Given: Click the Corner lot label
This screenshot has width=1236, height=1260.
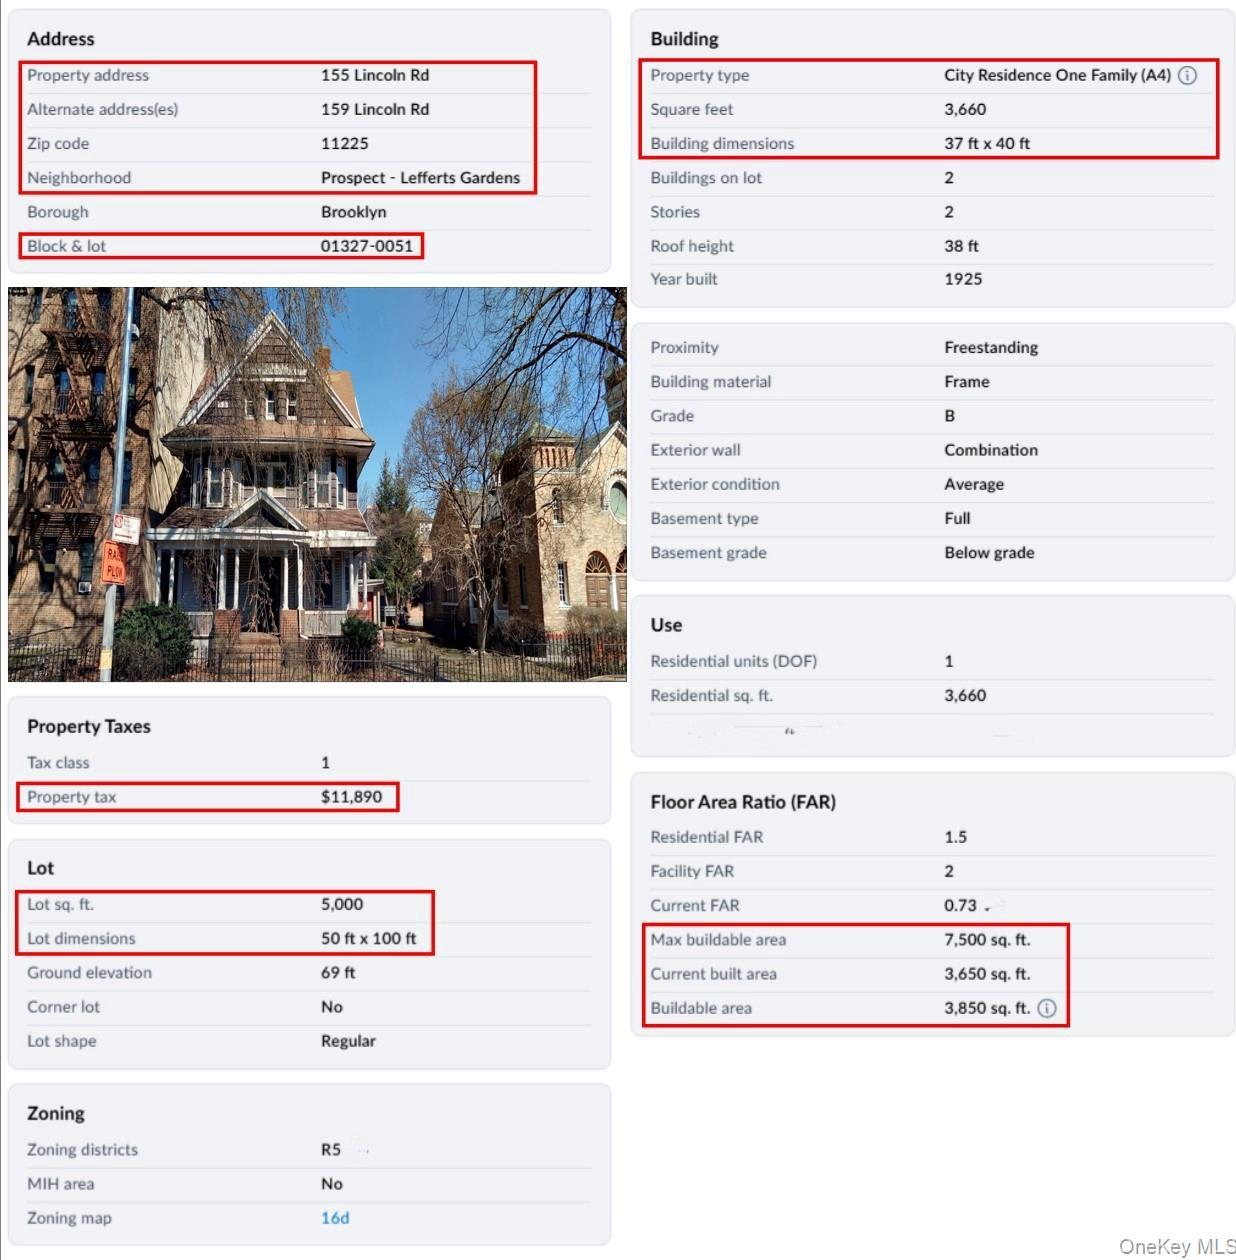Looking at the screenshot, I should click(63, 1007).
